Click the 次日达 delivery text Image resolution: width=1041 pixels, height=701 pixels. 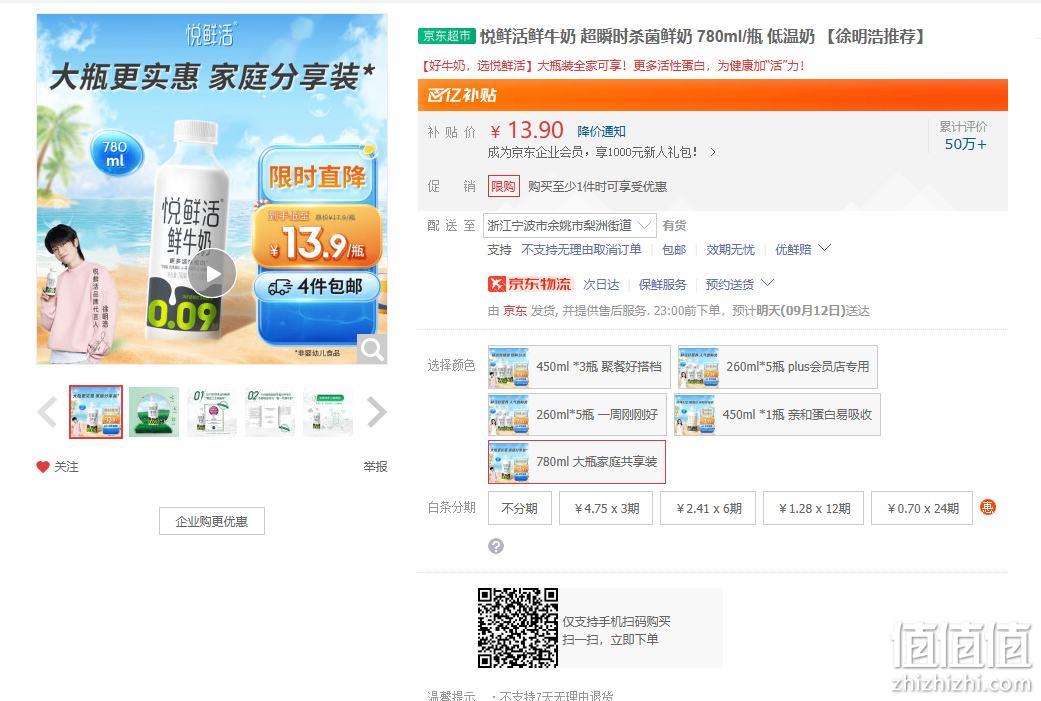pyautogui.click(x=601, y=285)
